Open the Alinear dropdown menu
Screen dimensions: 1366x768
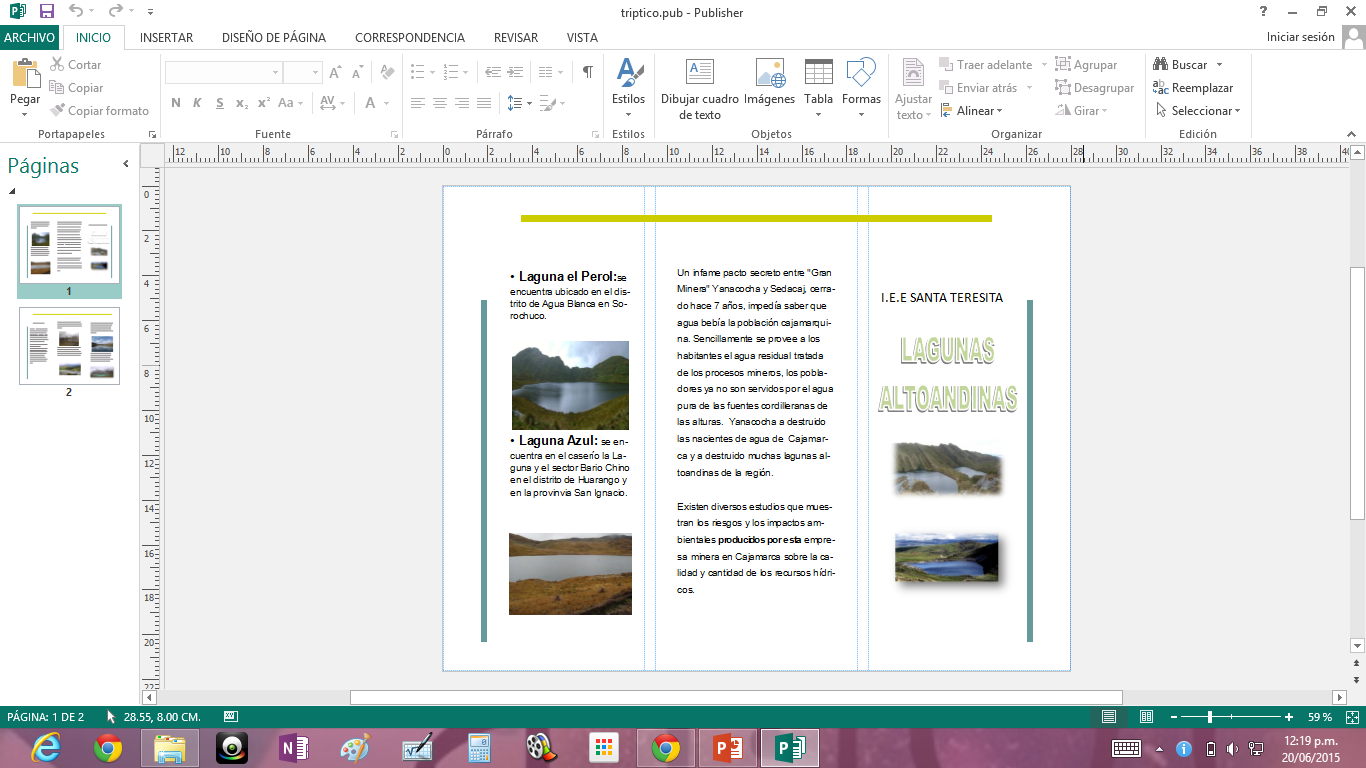(x=973, y=111)
